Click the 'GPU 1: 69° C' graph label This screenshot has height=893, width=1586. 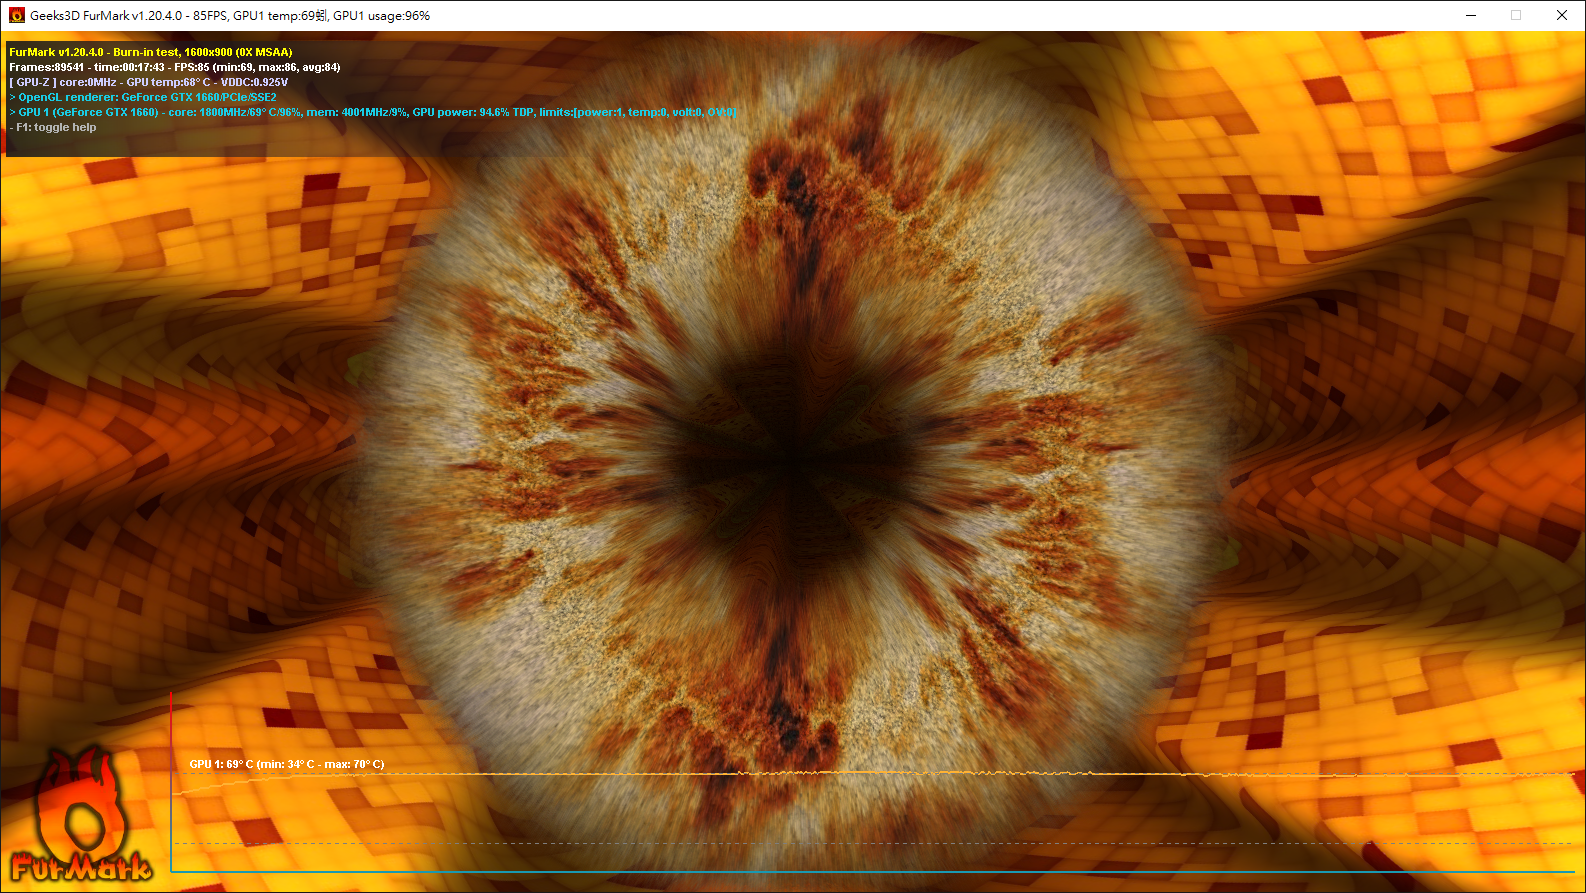click(x=287, y=764)
